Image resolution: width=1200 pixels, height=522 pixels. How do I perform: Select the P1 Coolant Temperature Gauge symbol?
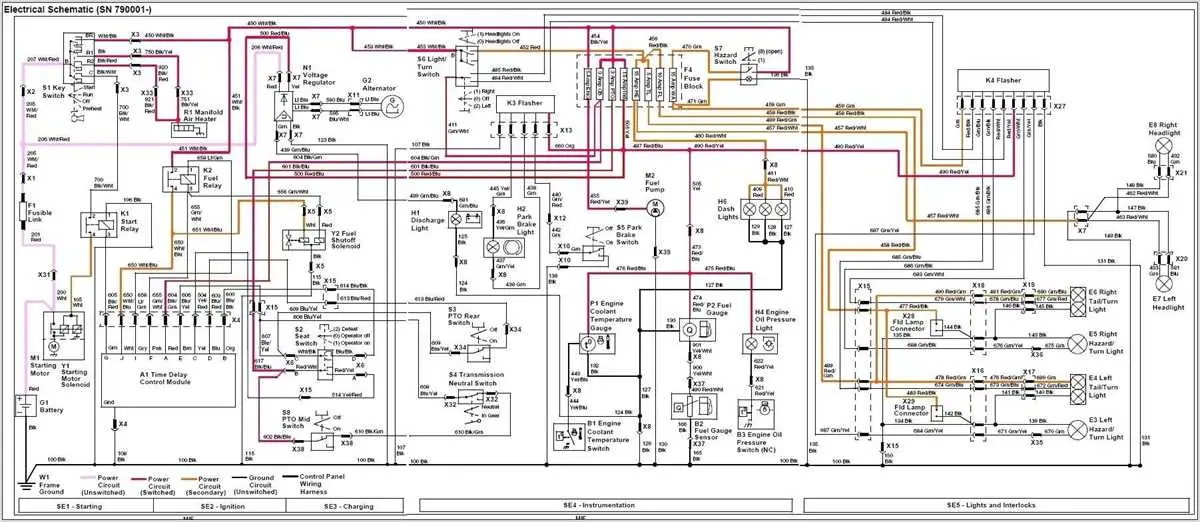[x=599, y=346]
